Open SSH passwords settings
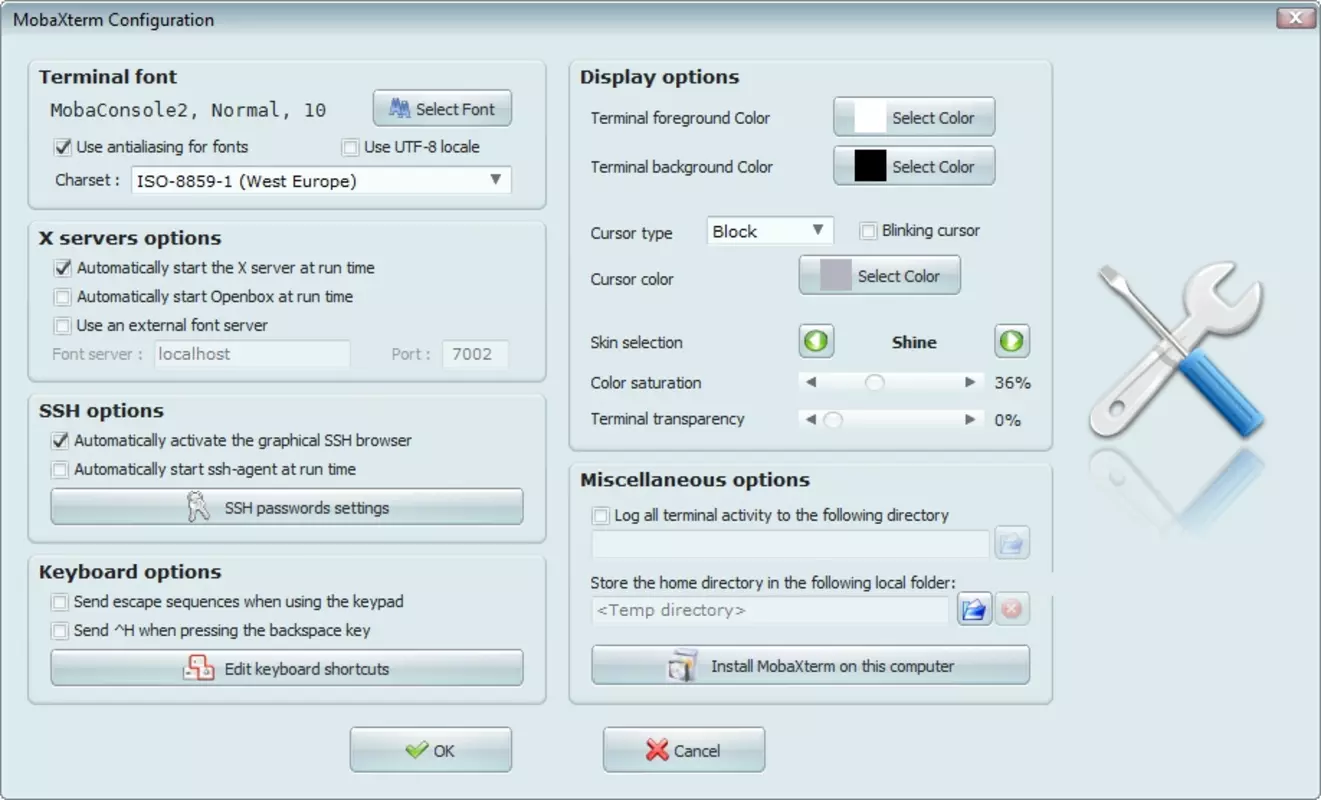This screenshot has height=800, width=1321. click(x=287, y=507)
